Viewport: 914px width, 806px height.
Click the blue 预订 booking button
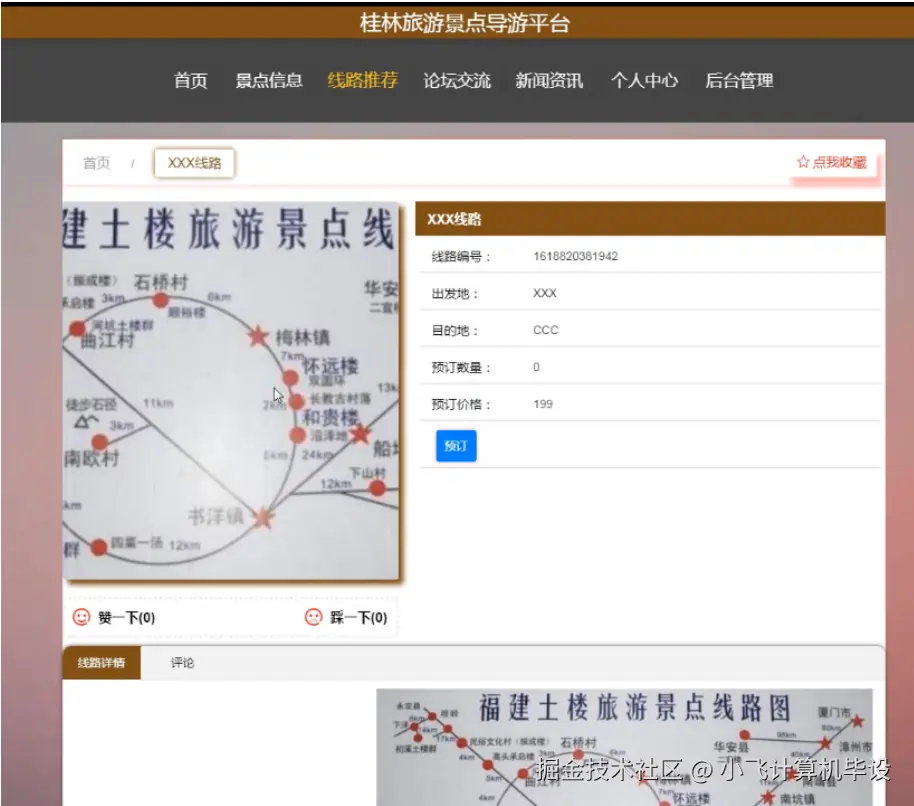tap(455, 446)
